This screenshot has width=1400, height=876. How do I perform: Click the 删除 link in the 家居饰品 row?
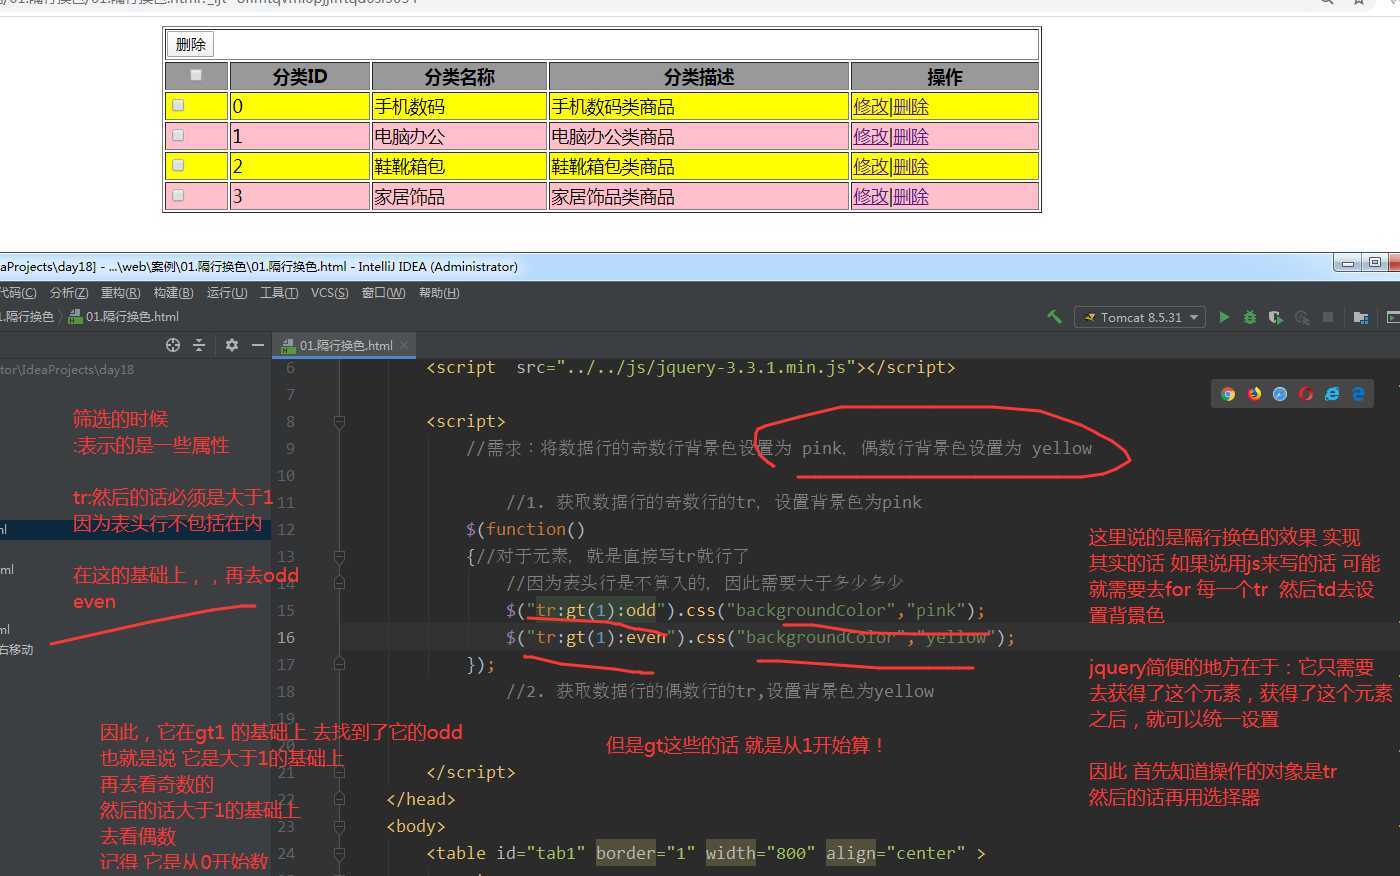click(x=911, y=196)
